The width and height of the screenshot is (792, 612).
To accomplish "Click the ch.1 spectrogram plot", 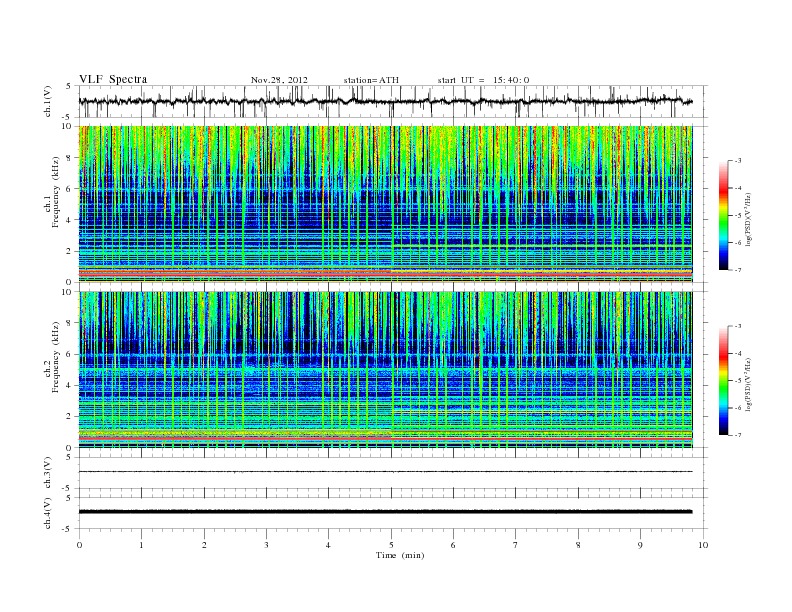I will coord(386,204).
